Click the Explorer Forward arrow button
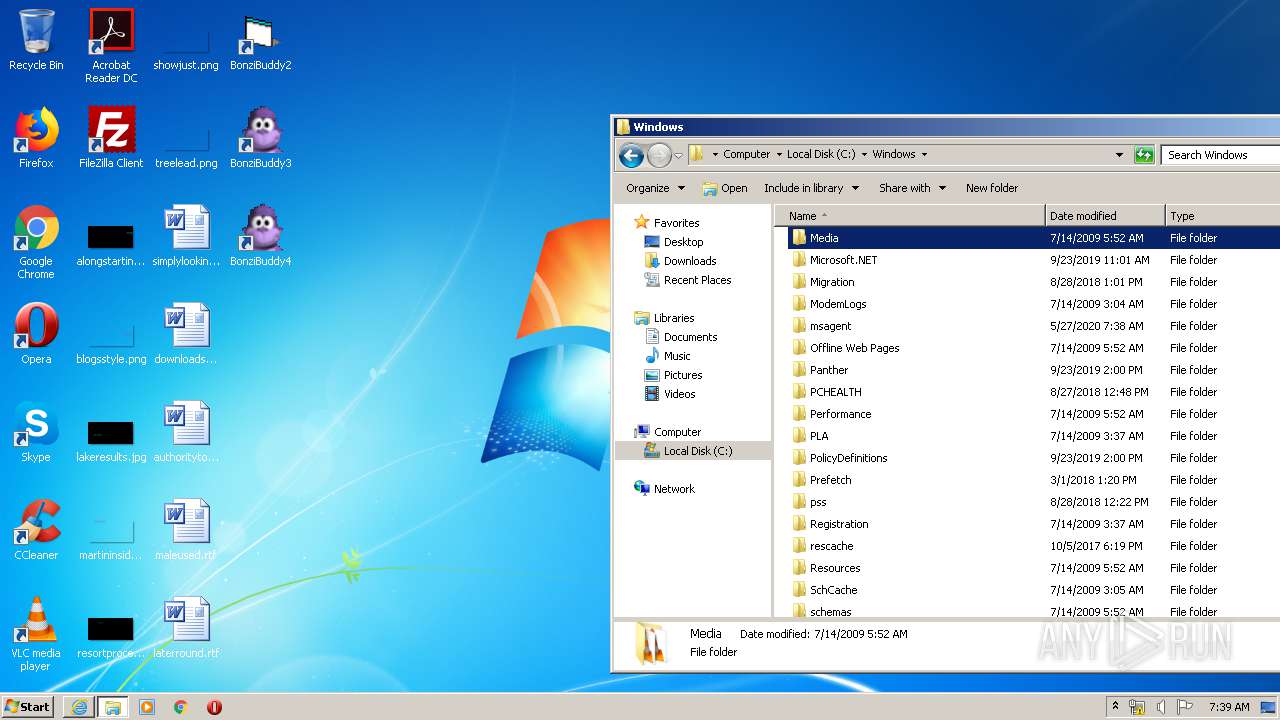The height and width of the screenshot is (720, 1280). 659,155
